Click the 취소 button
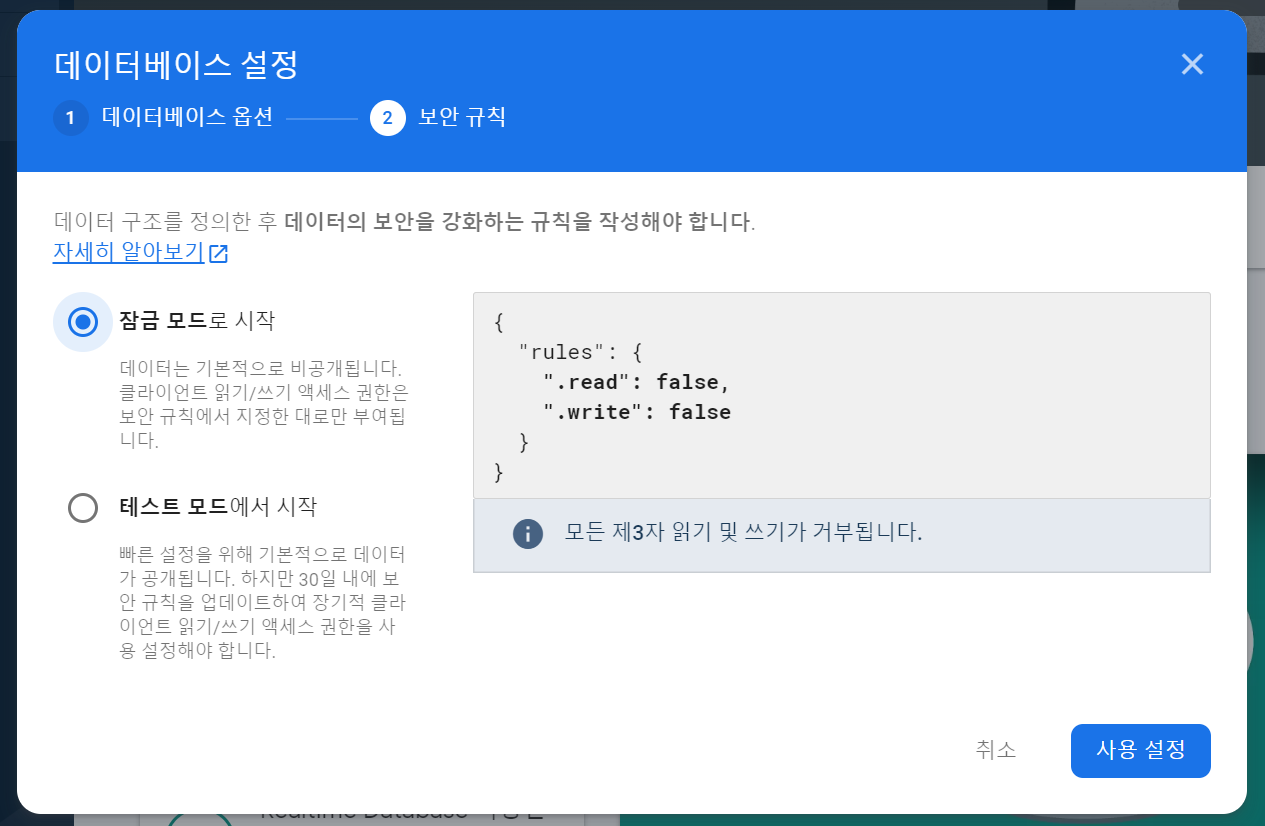Image resolution: width=1265 pixels, height=826 pixels. pyautogui.click(x=996, y=750)
